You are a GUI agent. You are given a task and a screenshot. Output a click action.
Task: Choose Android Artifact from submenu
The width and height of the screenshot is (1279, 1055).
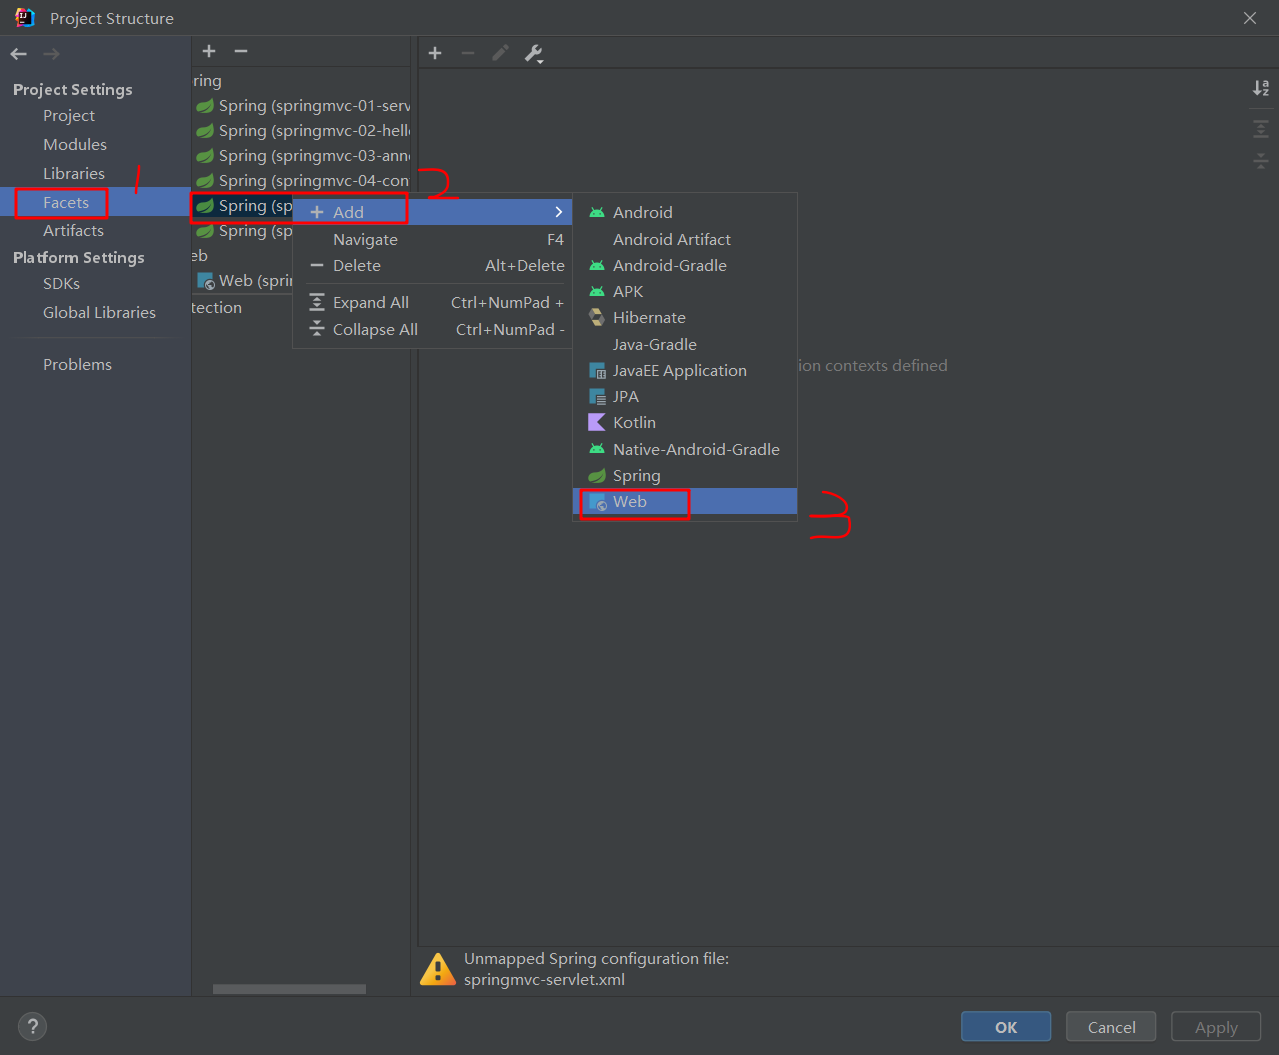[x=685, y=240]
